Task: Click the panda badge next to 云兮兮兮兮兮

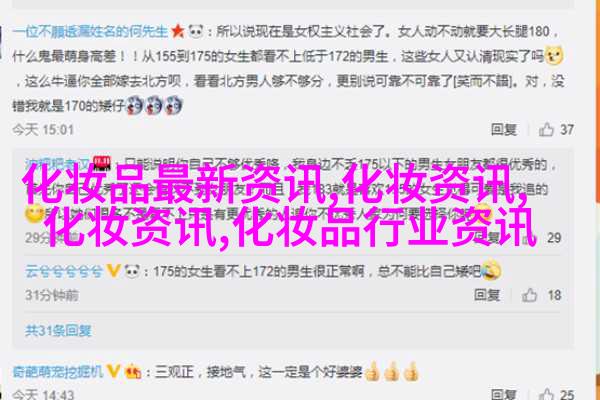Action: point(132,271)
